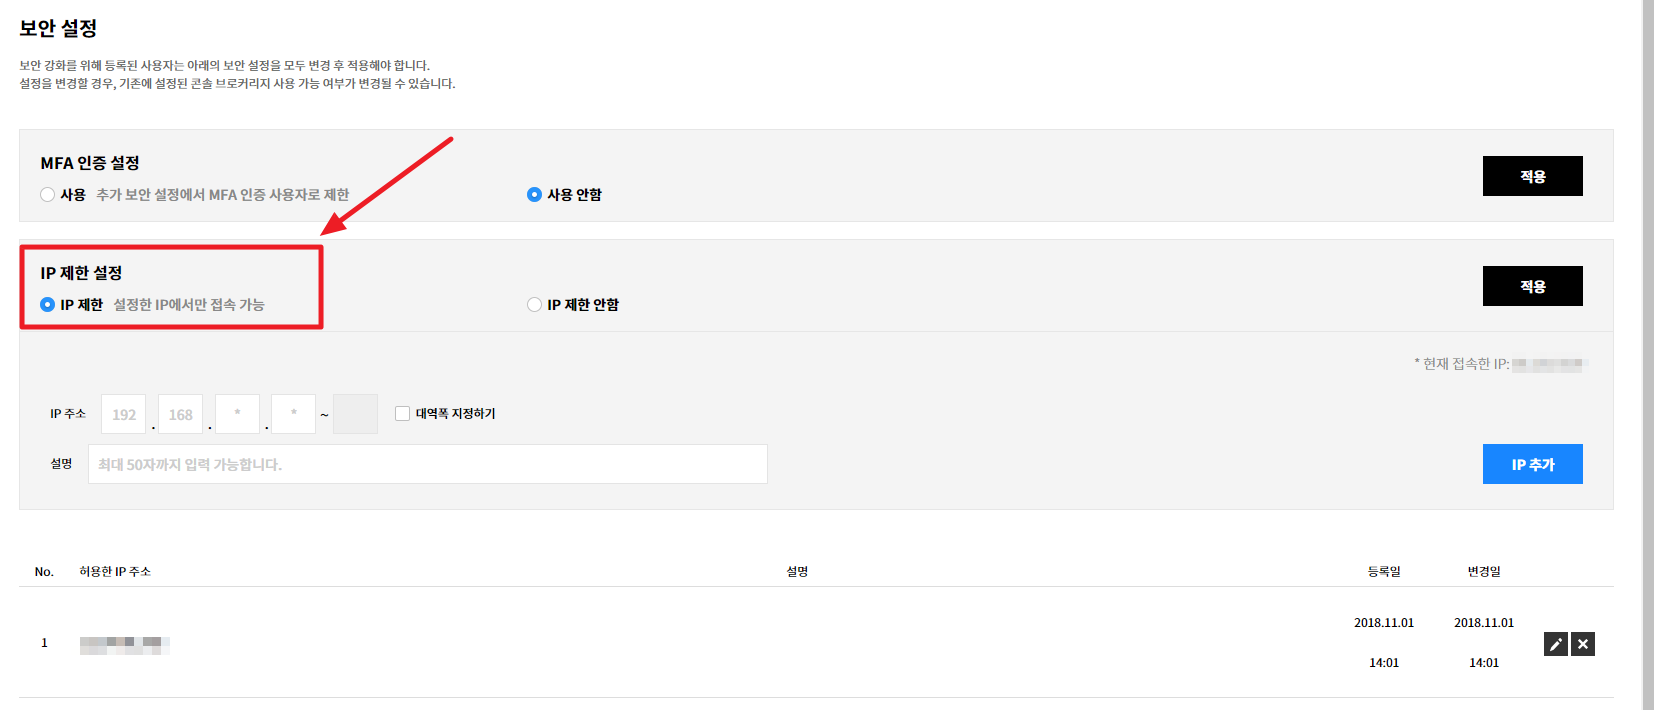Enable the IP 제한 radio option
Screen dimensions: 1654x710
(47, 305)
